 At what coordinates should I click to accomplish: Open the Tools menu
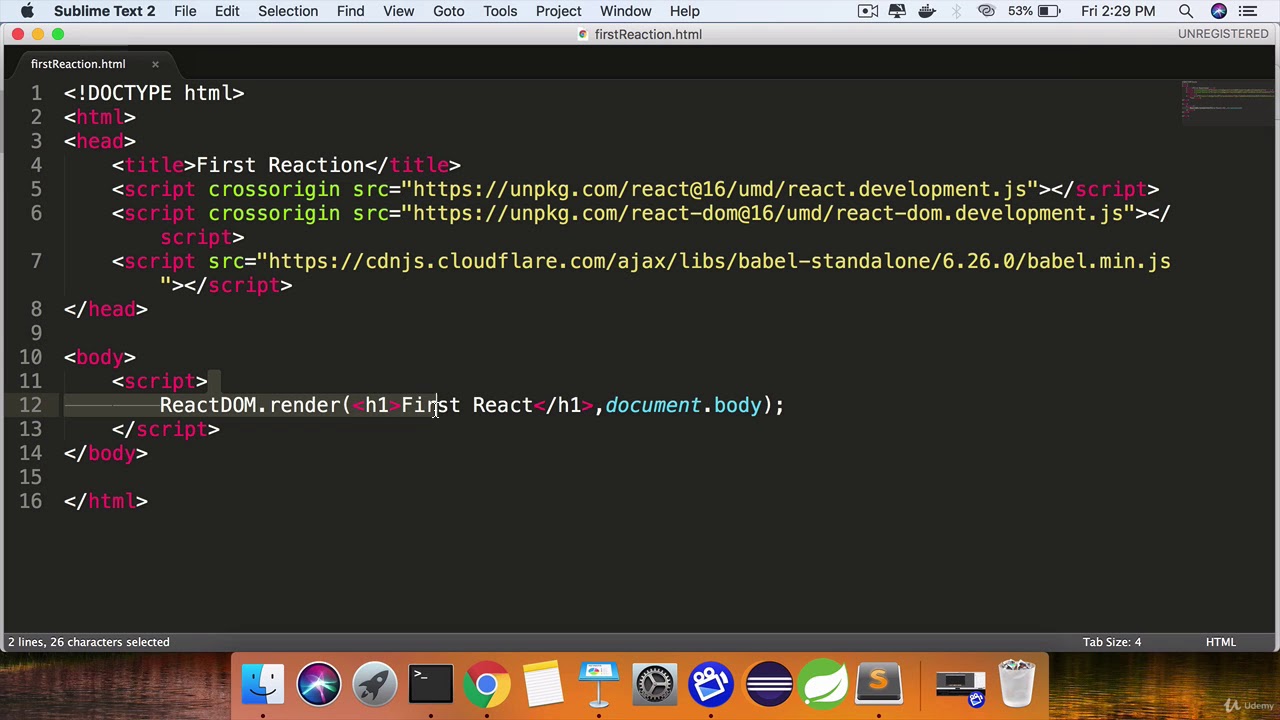(500, 11)
